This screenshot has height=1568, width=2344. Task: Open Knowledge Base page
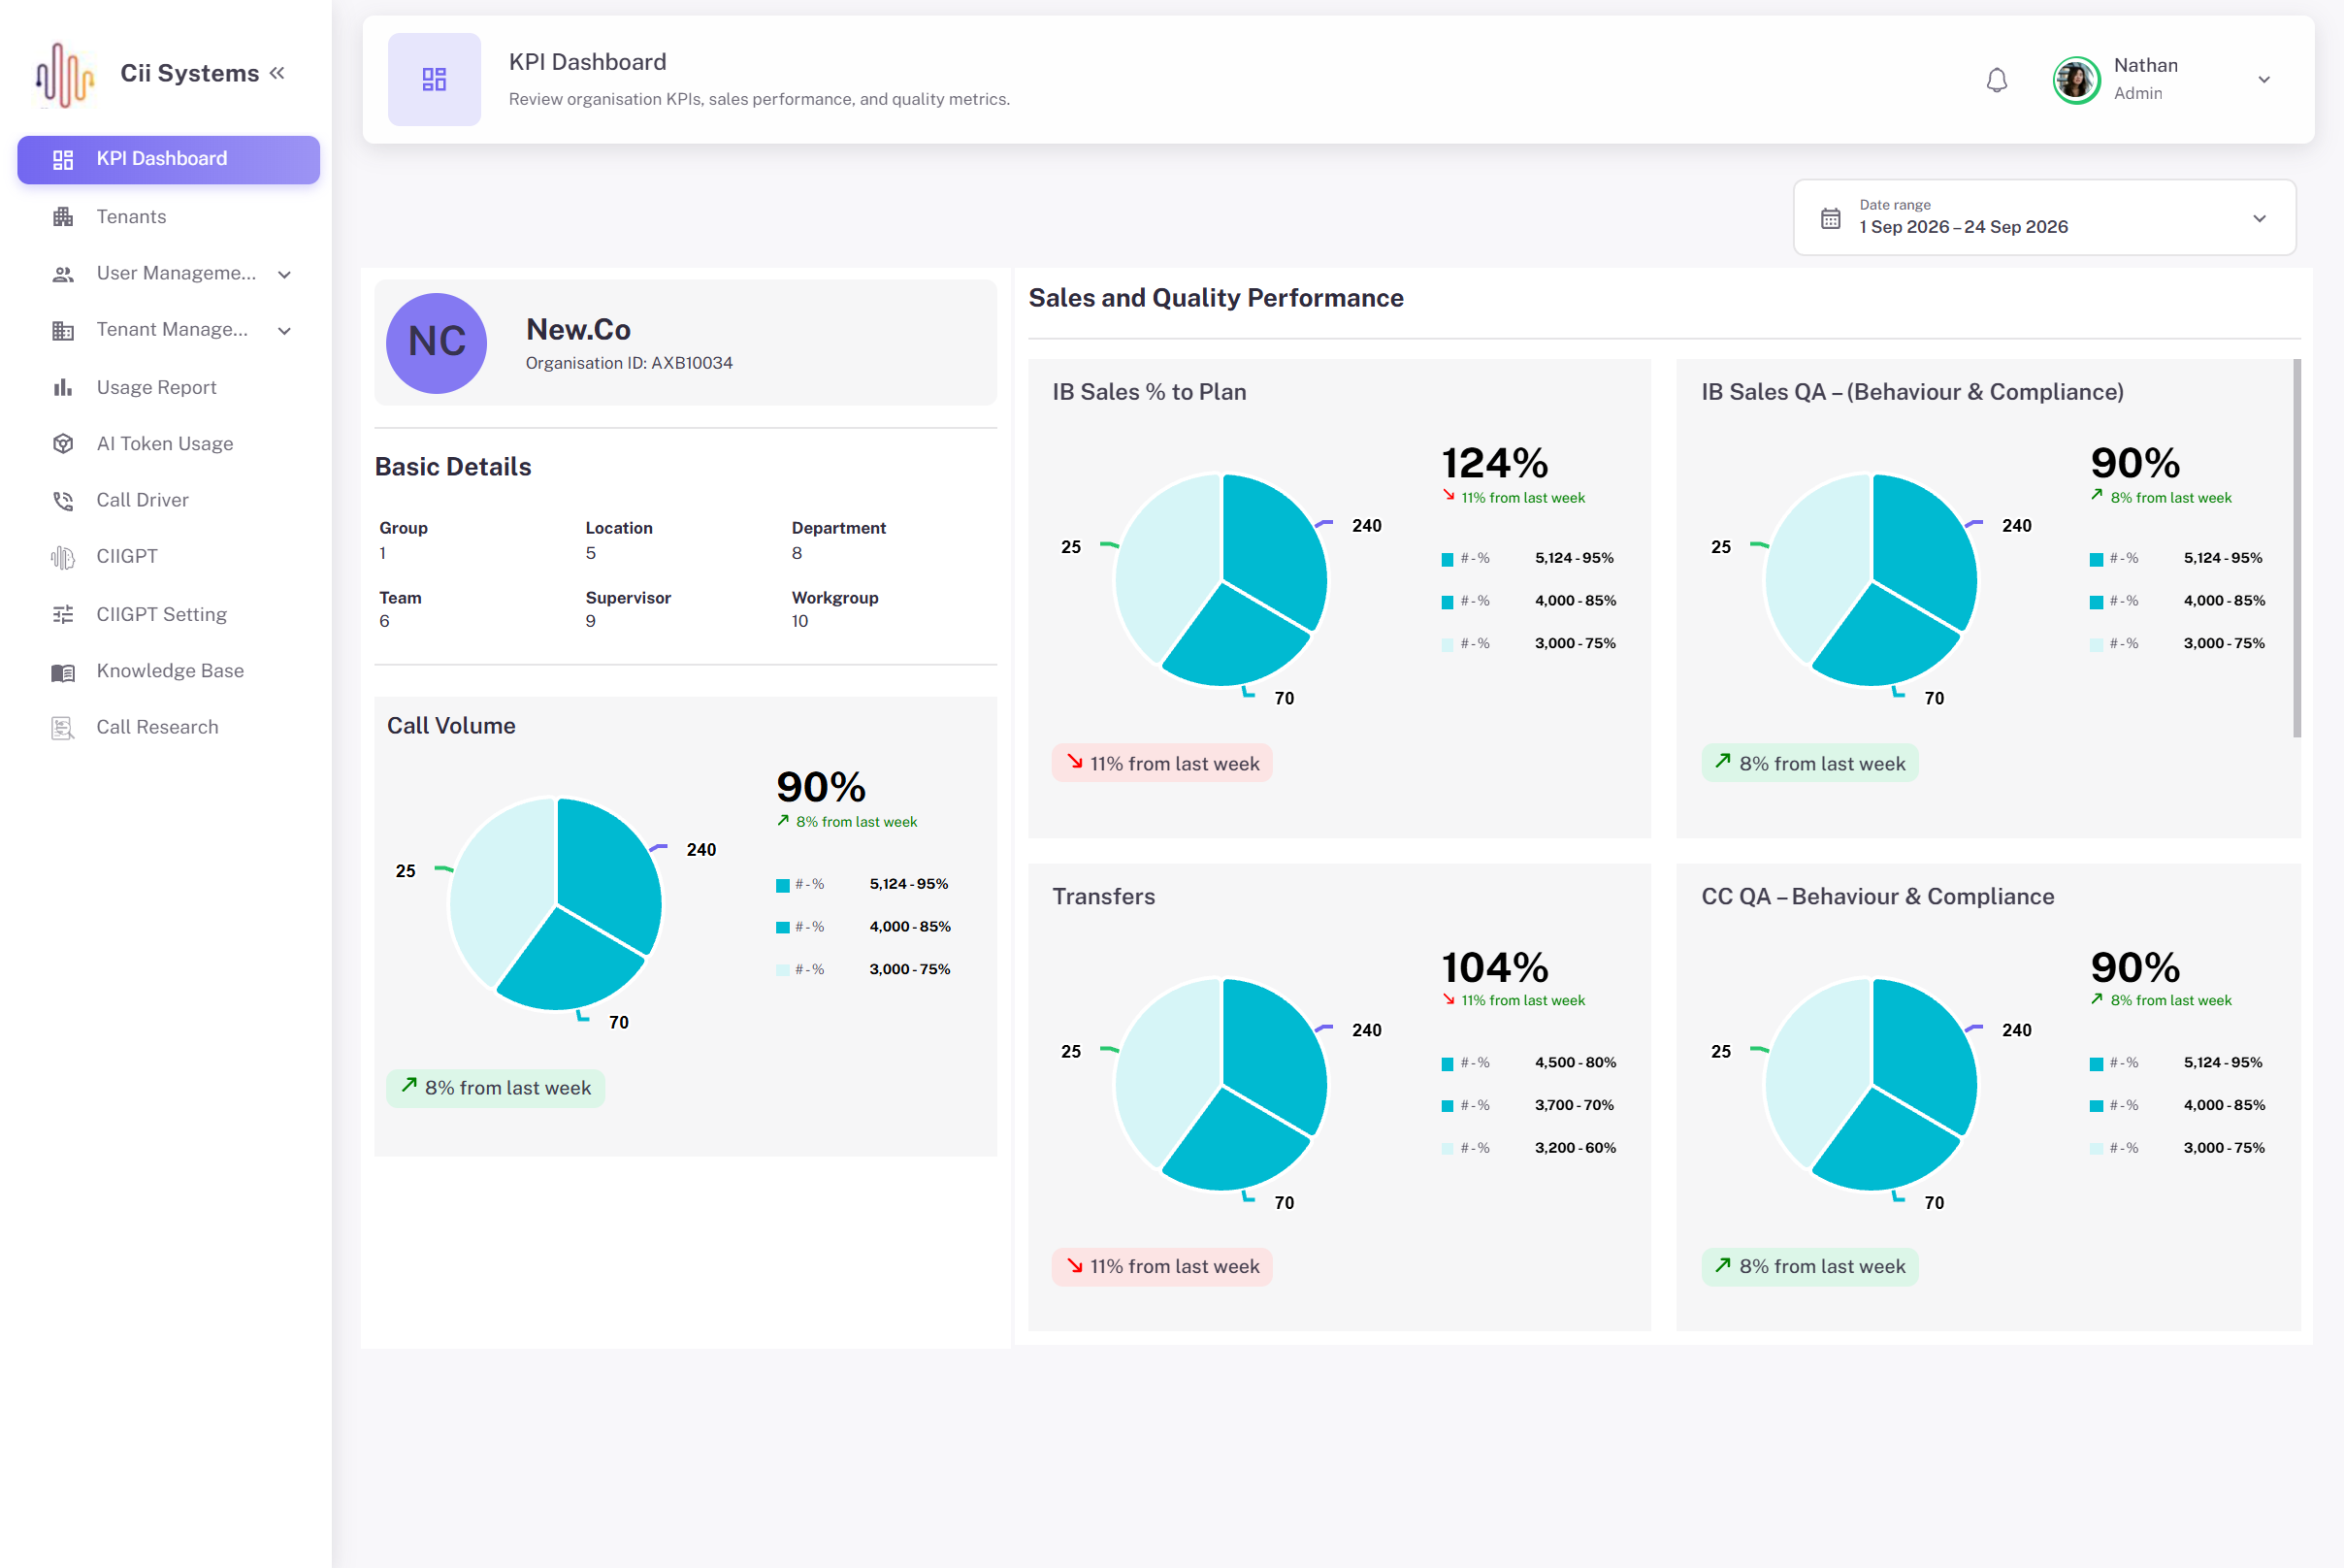[x=170, y=670]
